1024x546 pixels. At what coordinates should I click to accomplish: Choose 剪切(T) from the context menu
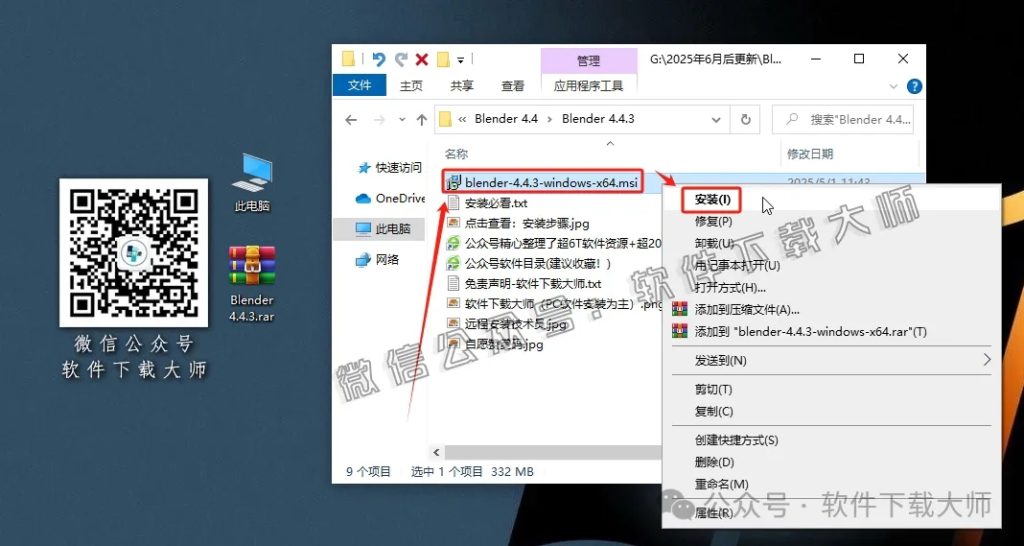pyautogui.click(x=713, y=390)
